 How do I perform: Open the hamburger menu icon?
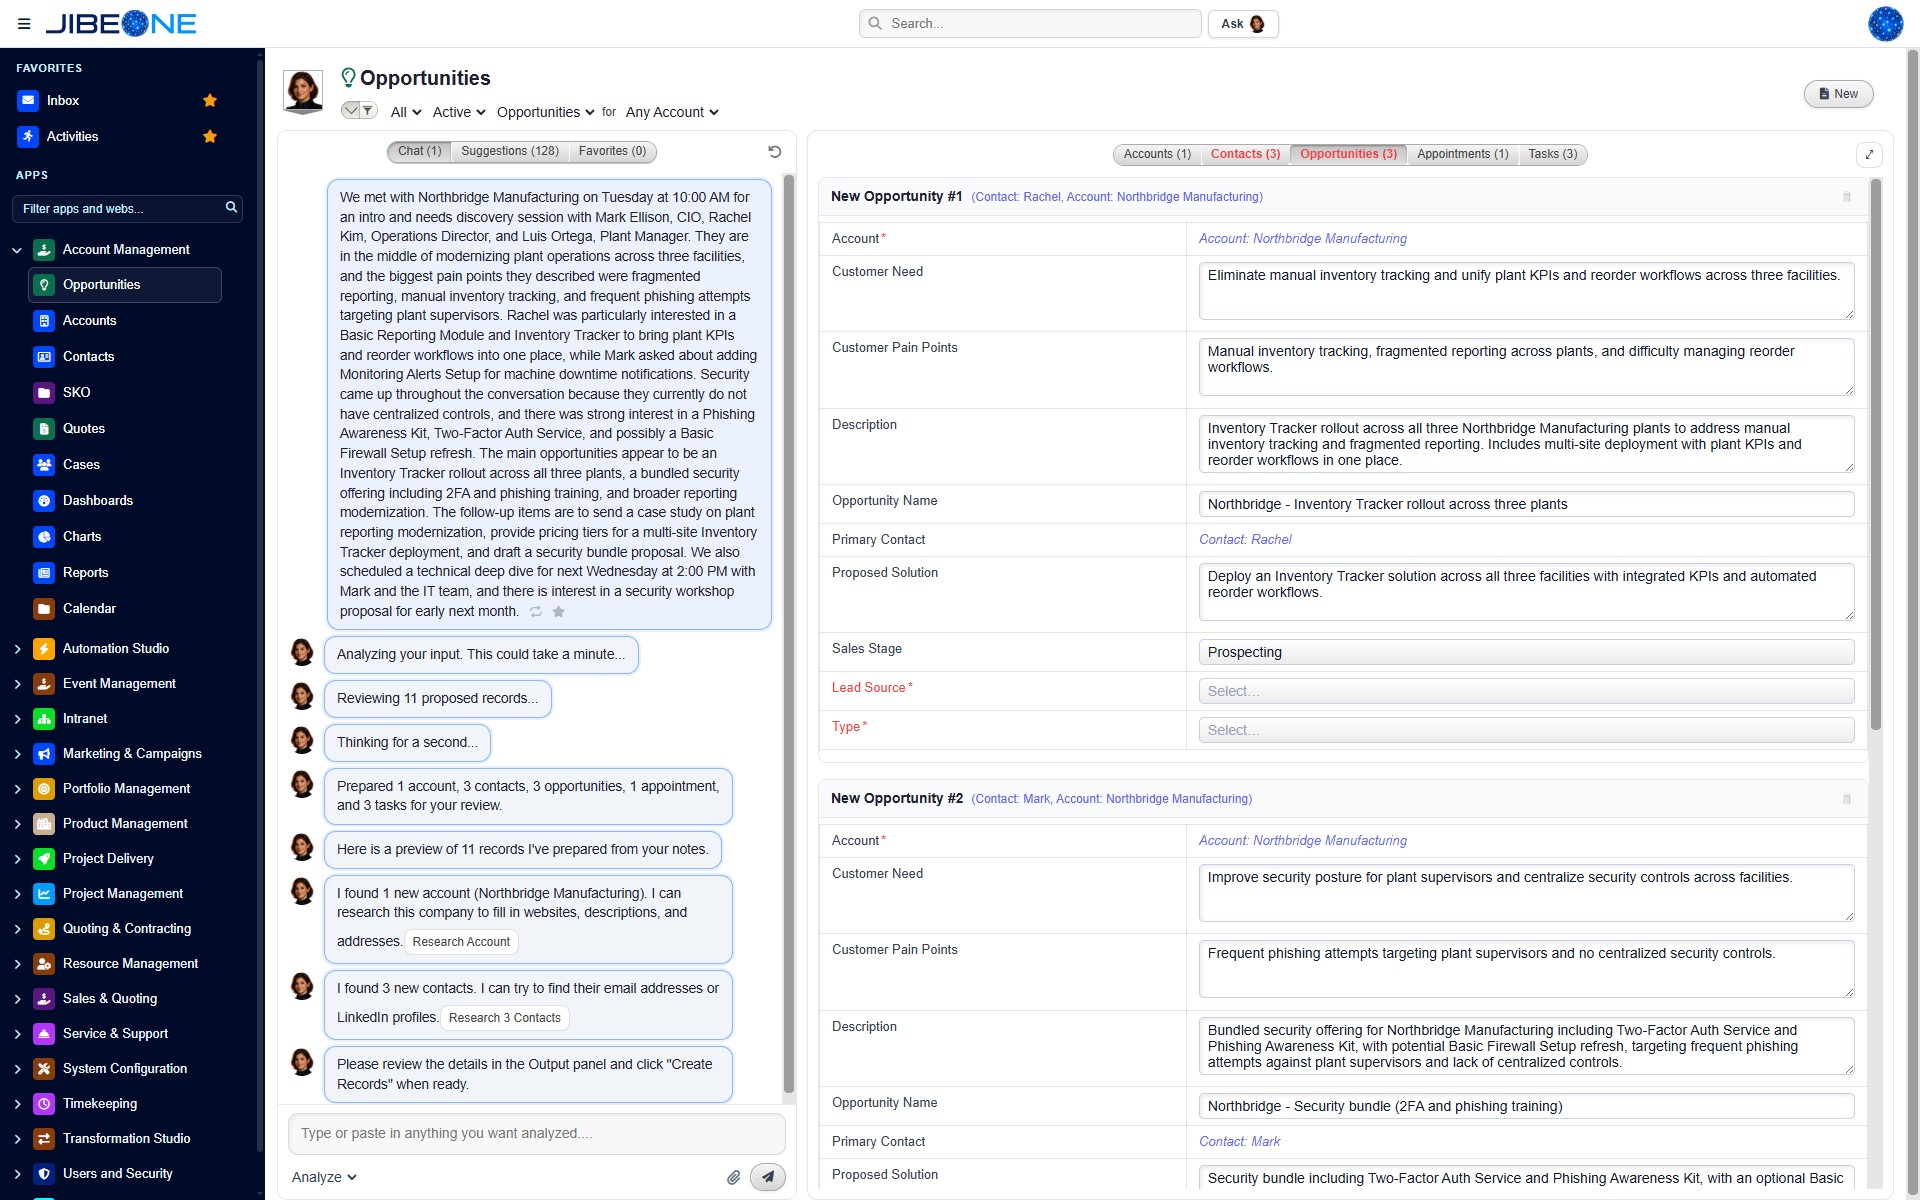24,23
